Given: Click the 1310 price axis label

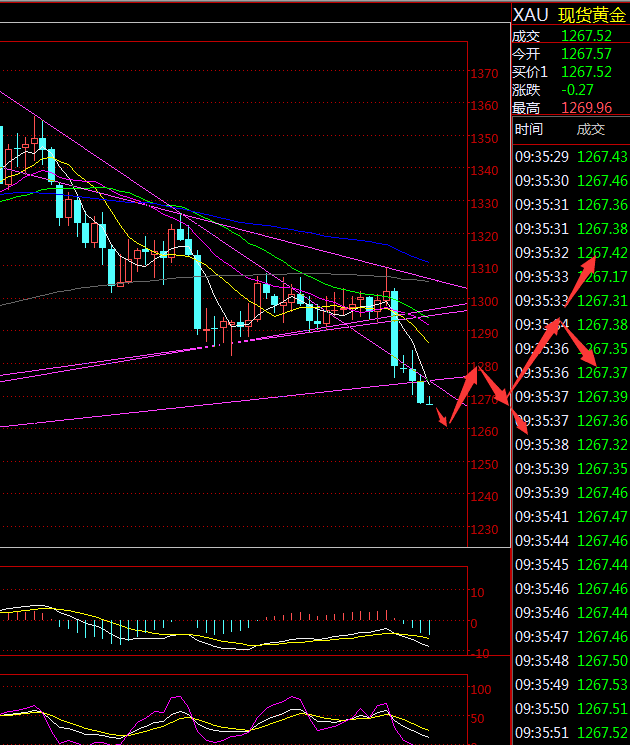Looking at the screenshot, I should (484, 268).
